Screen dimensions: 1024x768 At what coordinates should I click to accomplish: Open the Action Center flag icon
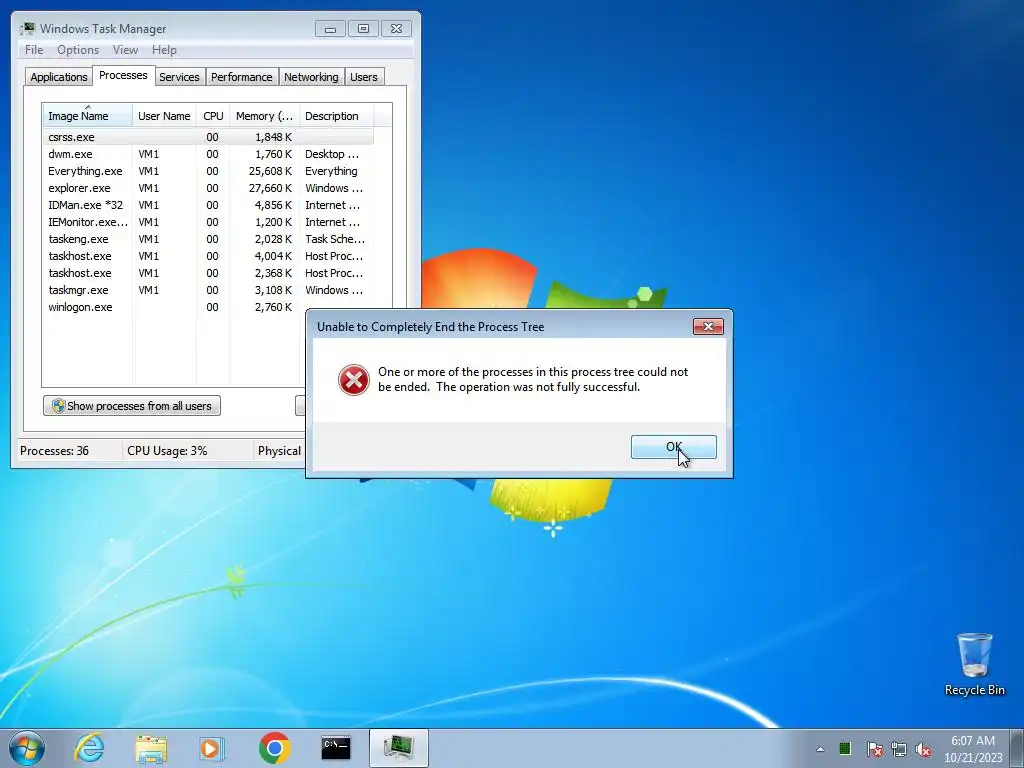(874, 749)
